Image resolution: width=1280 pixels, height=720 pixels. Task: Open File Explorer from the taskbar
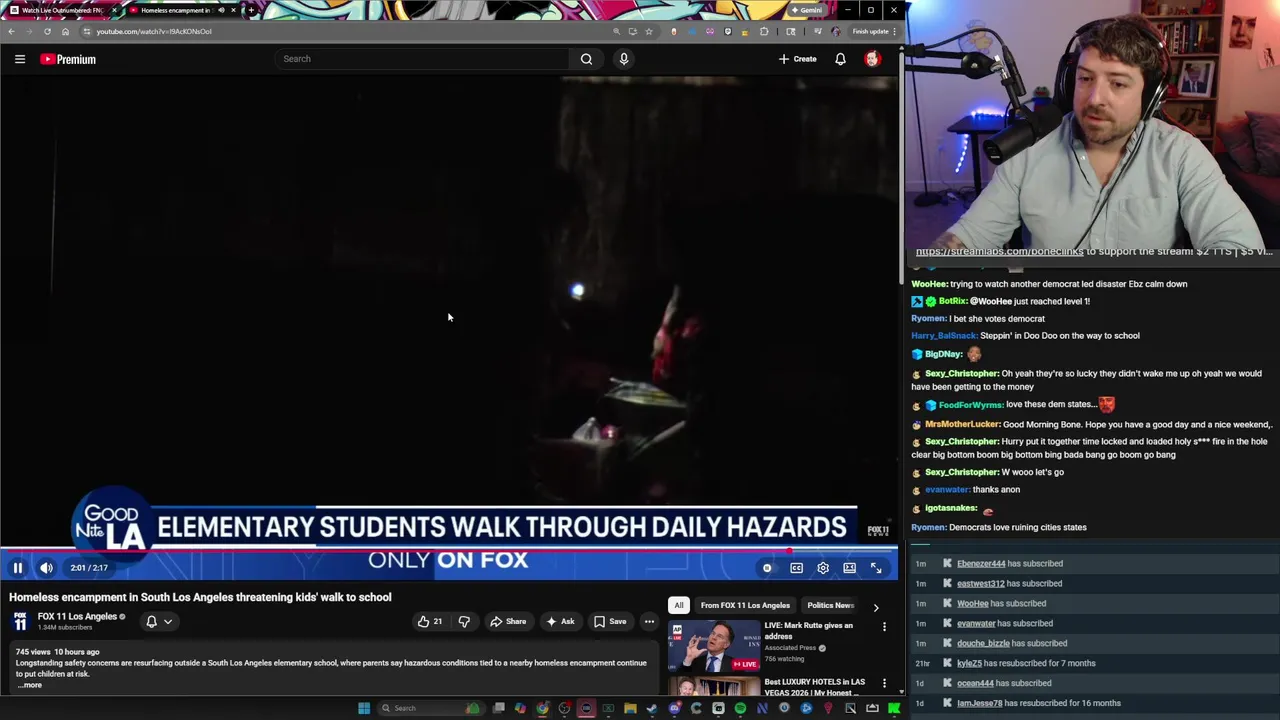[630, 708]
